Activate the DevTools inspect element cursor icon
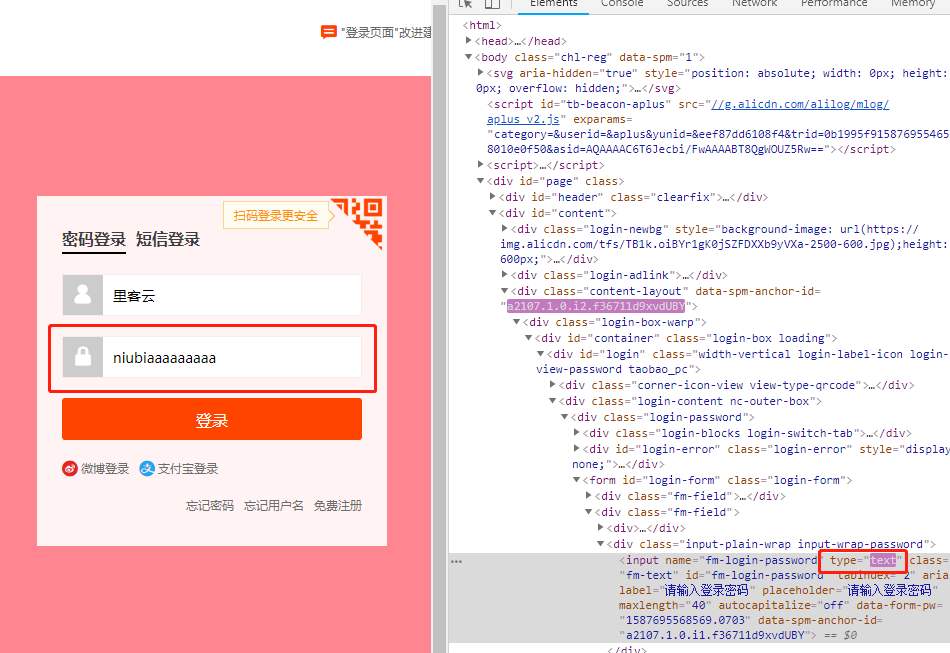Image resolution: width=950 pixels, height=653 pixels. coord(465,4)
